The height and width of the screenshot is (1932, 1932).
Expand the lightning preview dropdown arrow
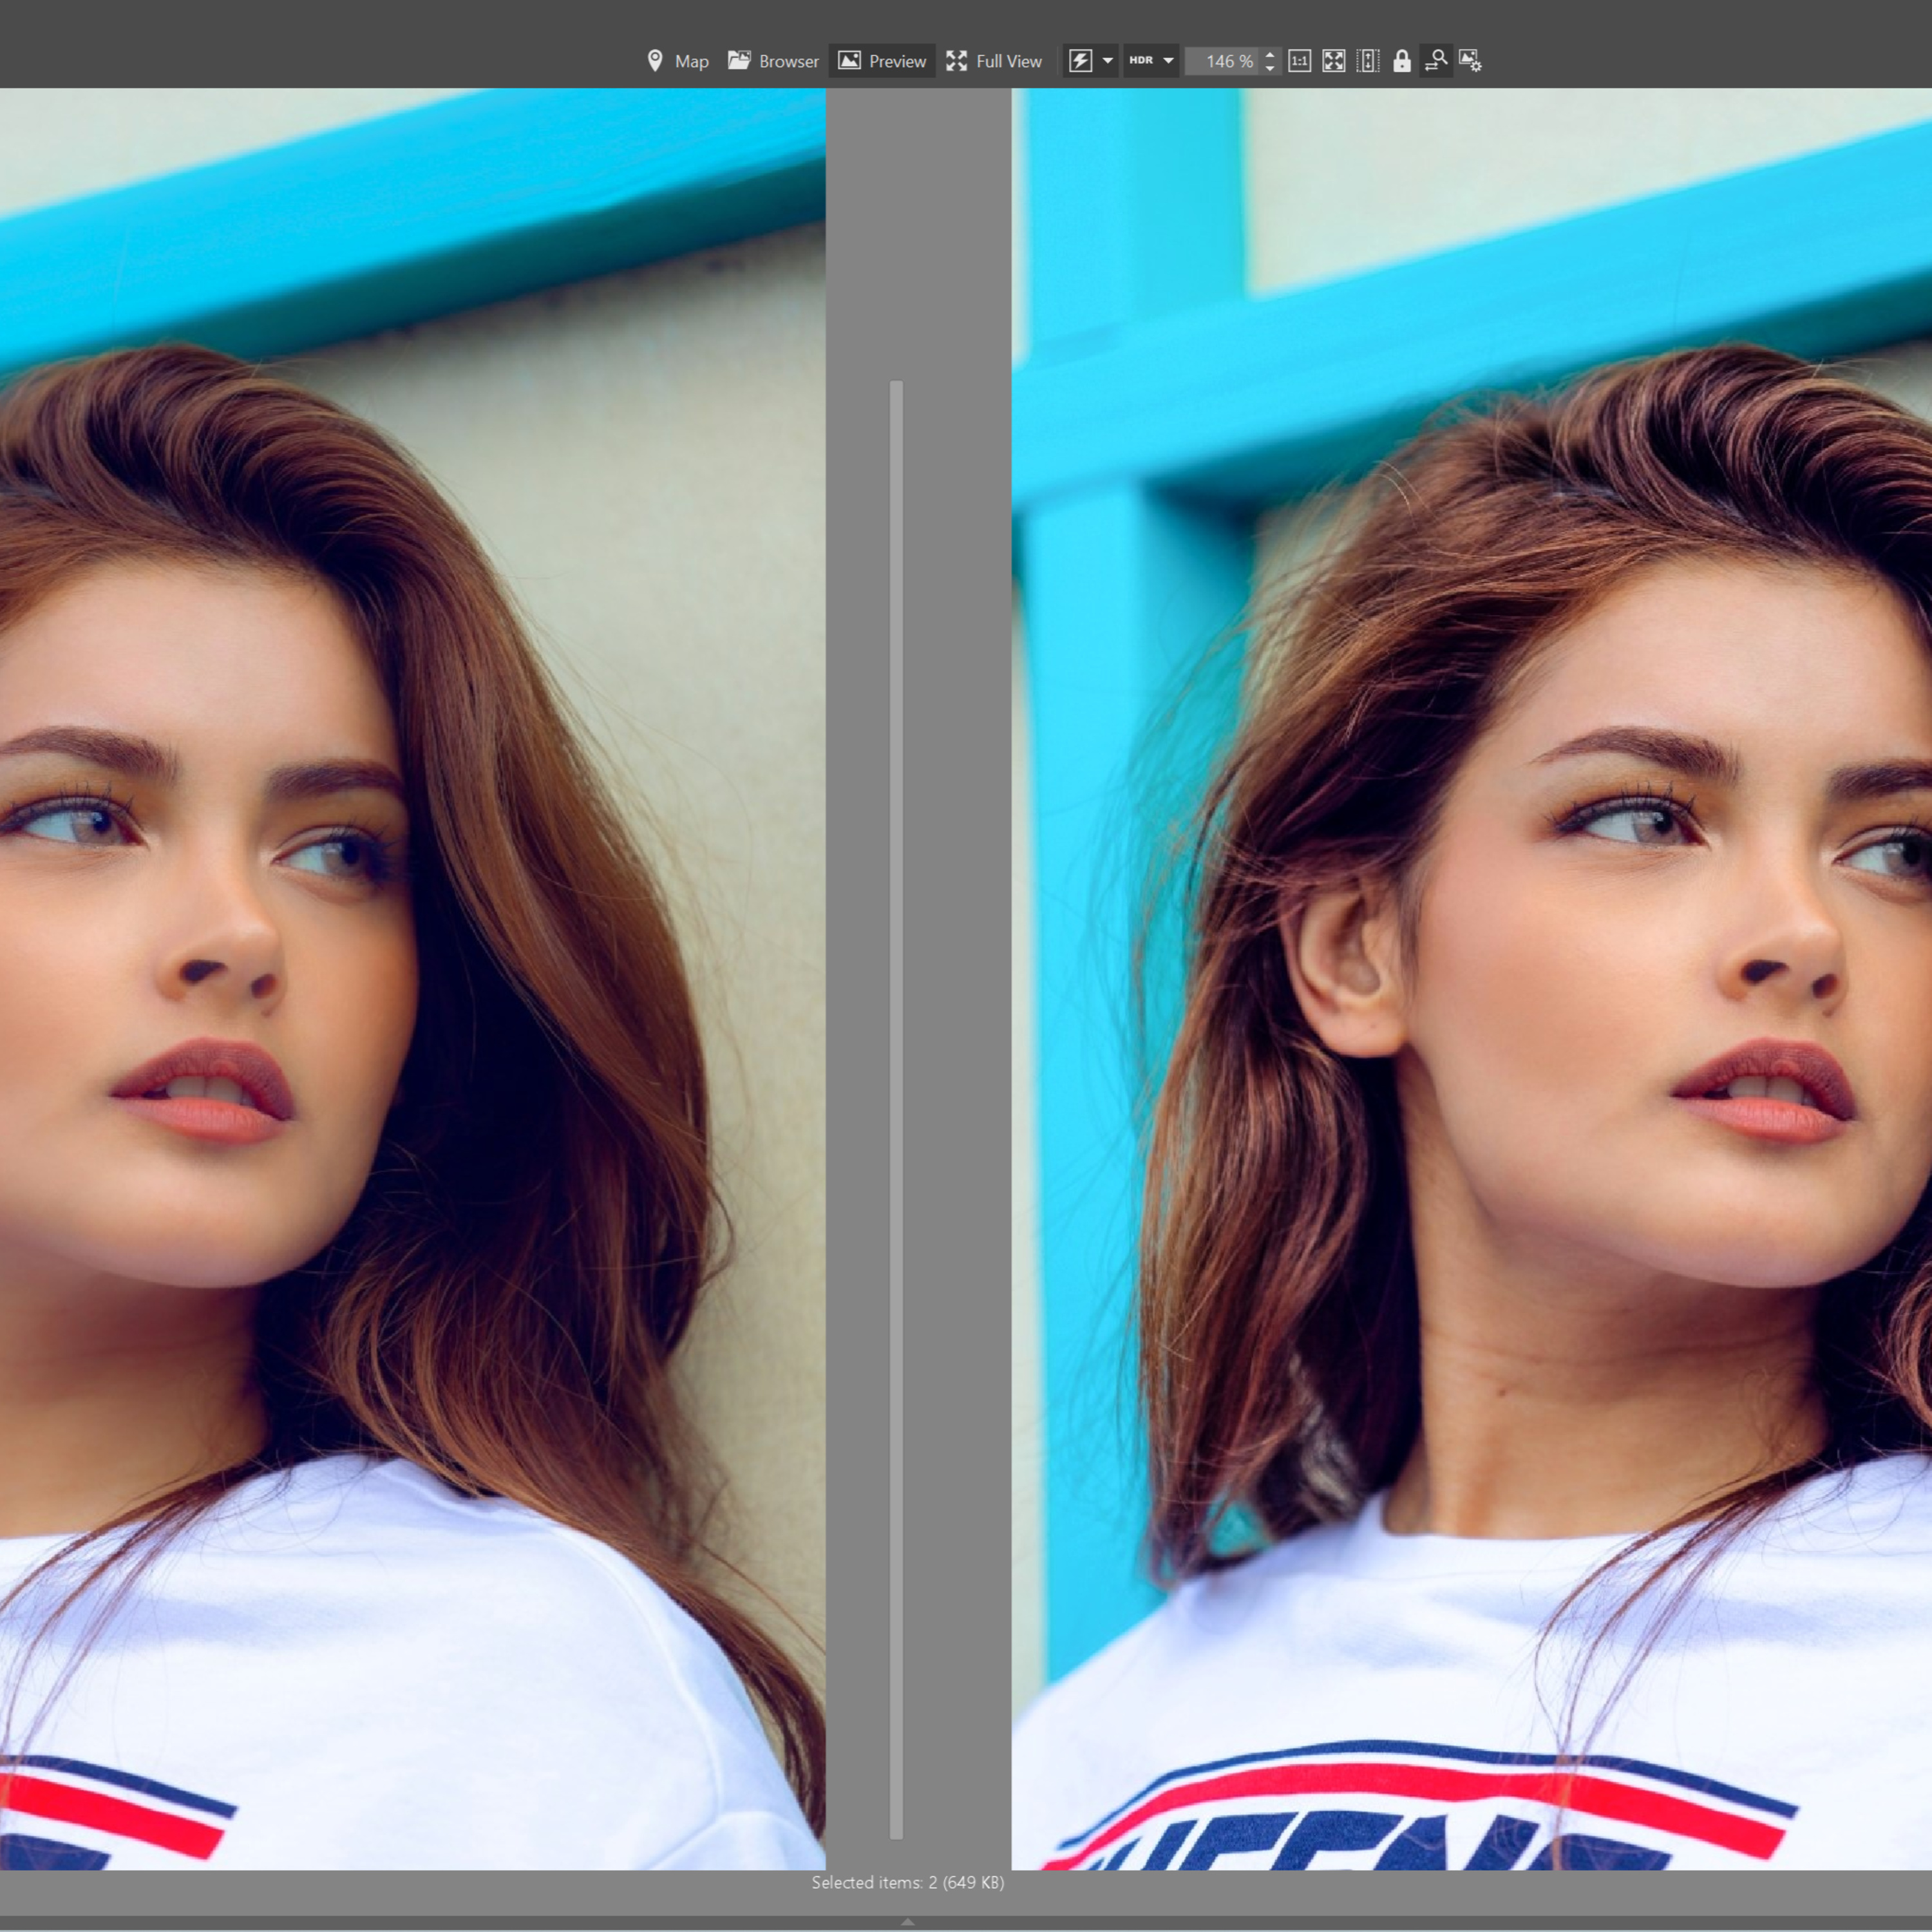point(1108,61)
